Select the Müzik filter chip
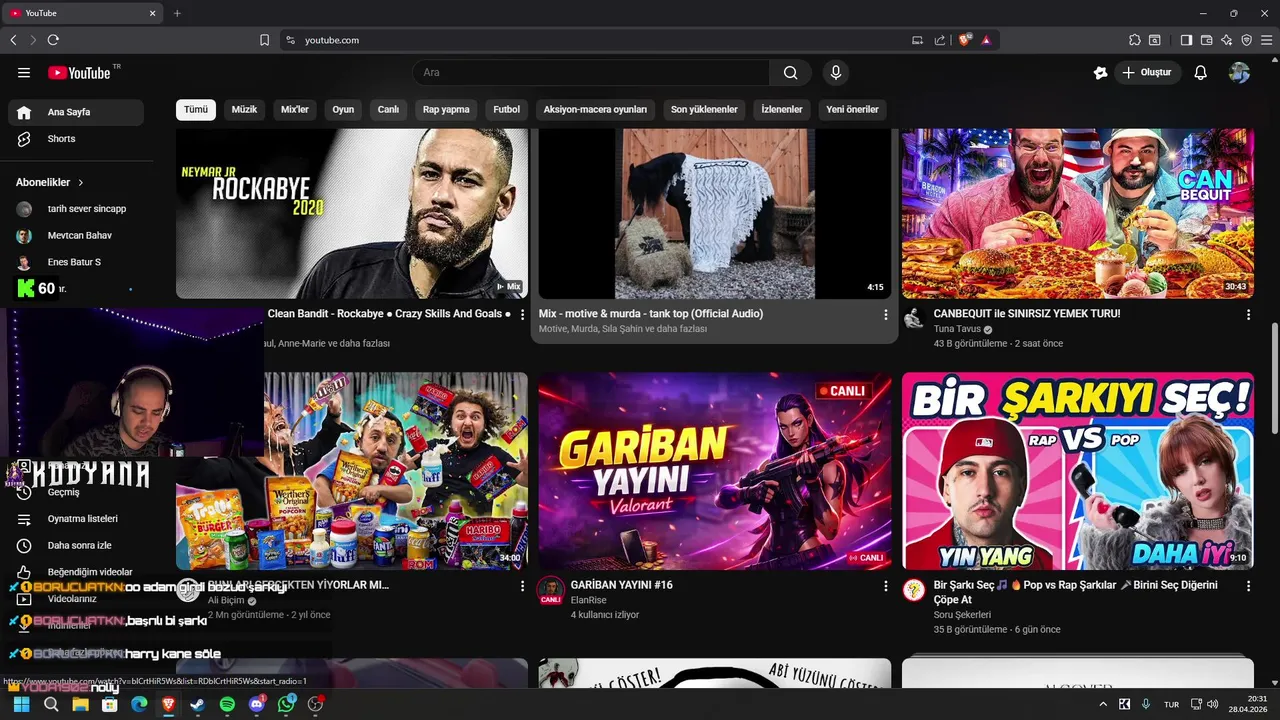Viewport: 1280px width, 720px height. point(245,109)
